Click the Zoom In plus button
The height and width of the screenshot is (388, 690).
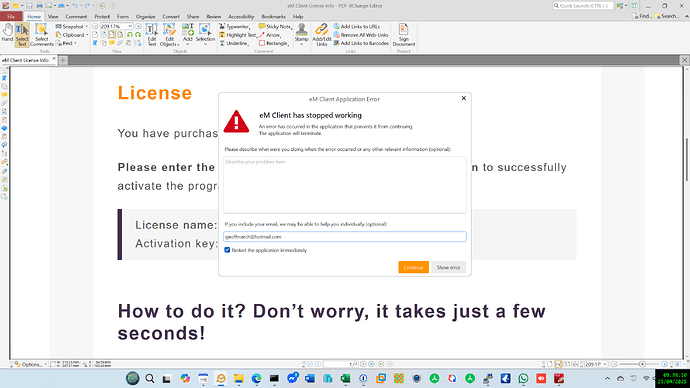click(x=138, y=26)
